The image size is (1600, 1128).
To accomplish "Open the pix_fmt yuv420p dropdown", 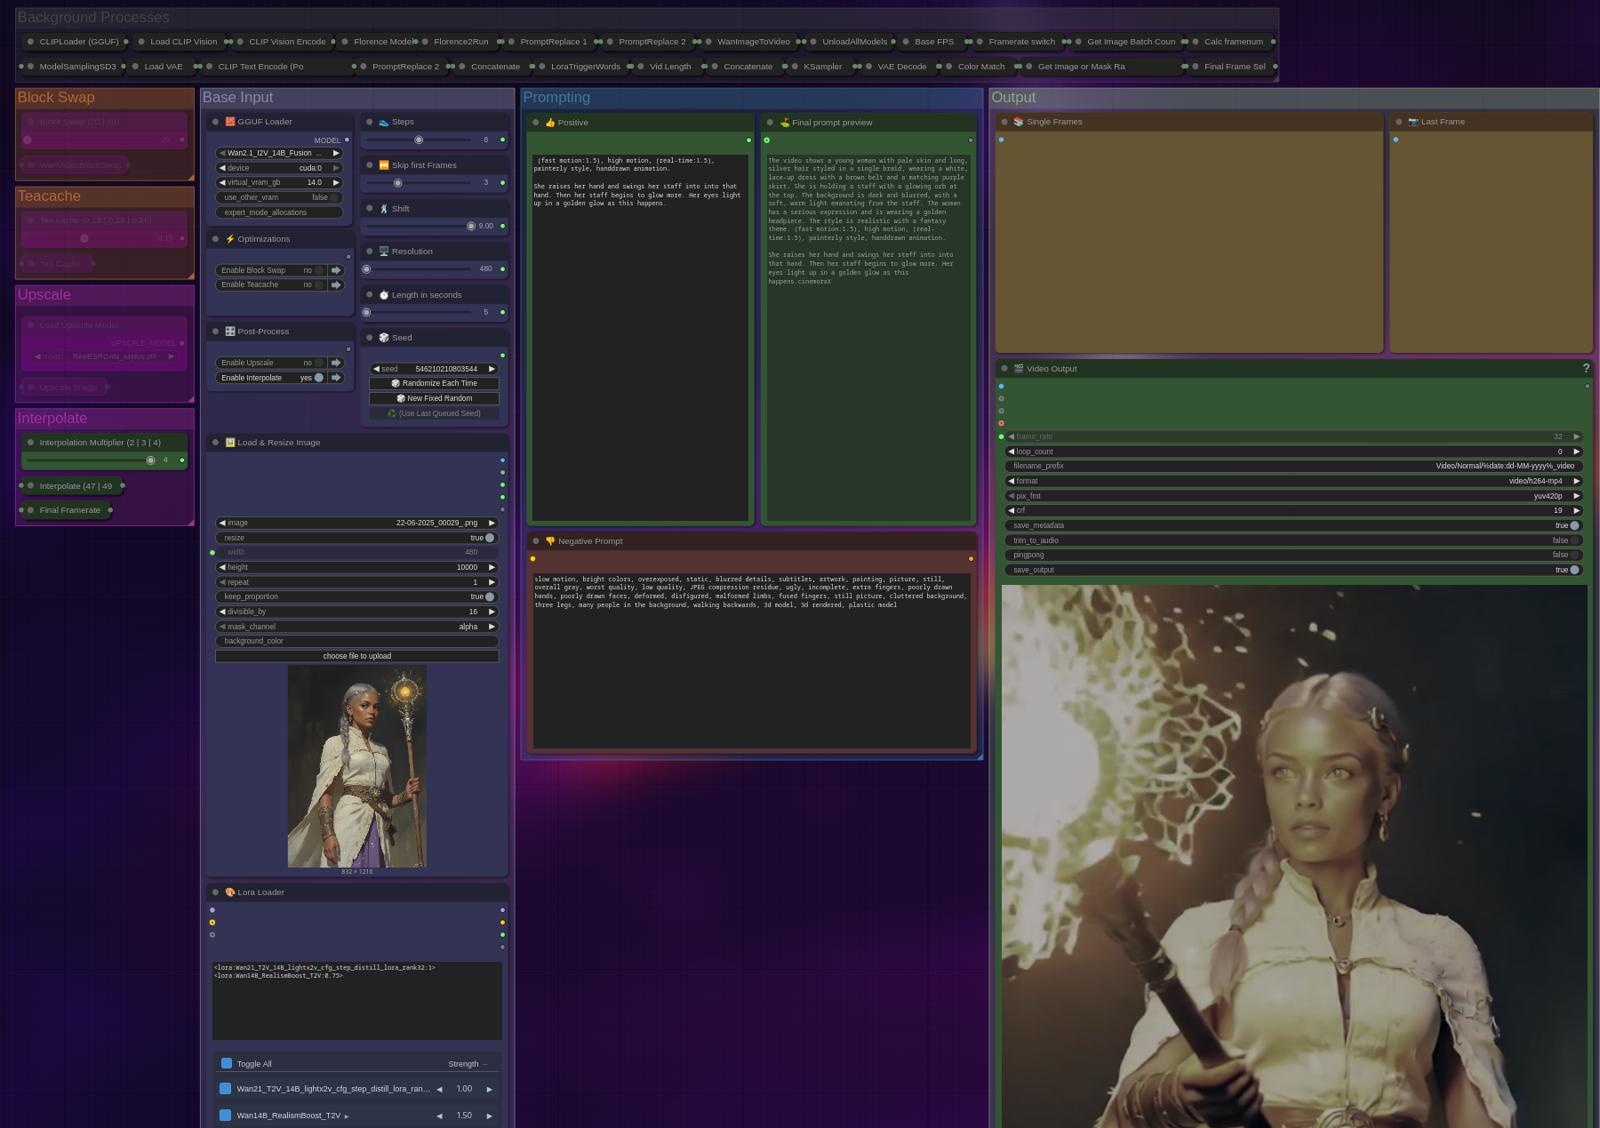I will (1294, 496).
